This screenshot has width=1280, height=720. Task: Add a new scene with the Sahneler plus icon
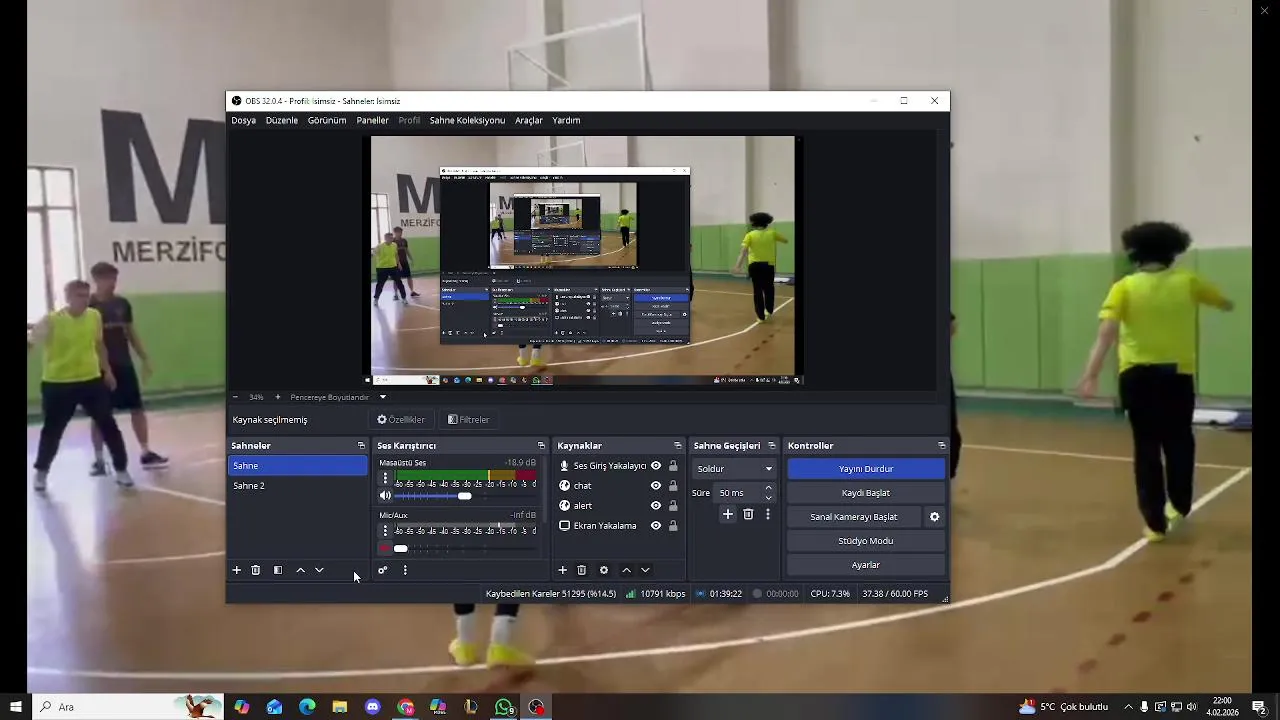(x=237, y=570)
